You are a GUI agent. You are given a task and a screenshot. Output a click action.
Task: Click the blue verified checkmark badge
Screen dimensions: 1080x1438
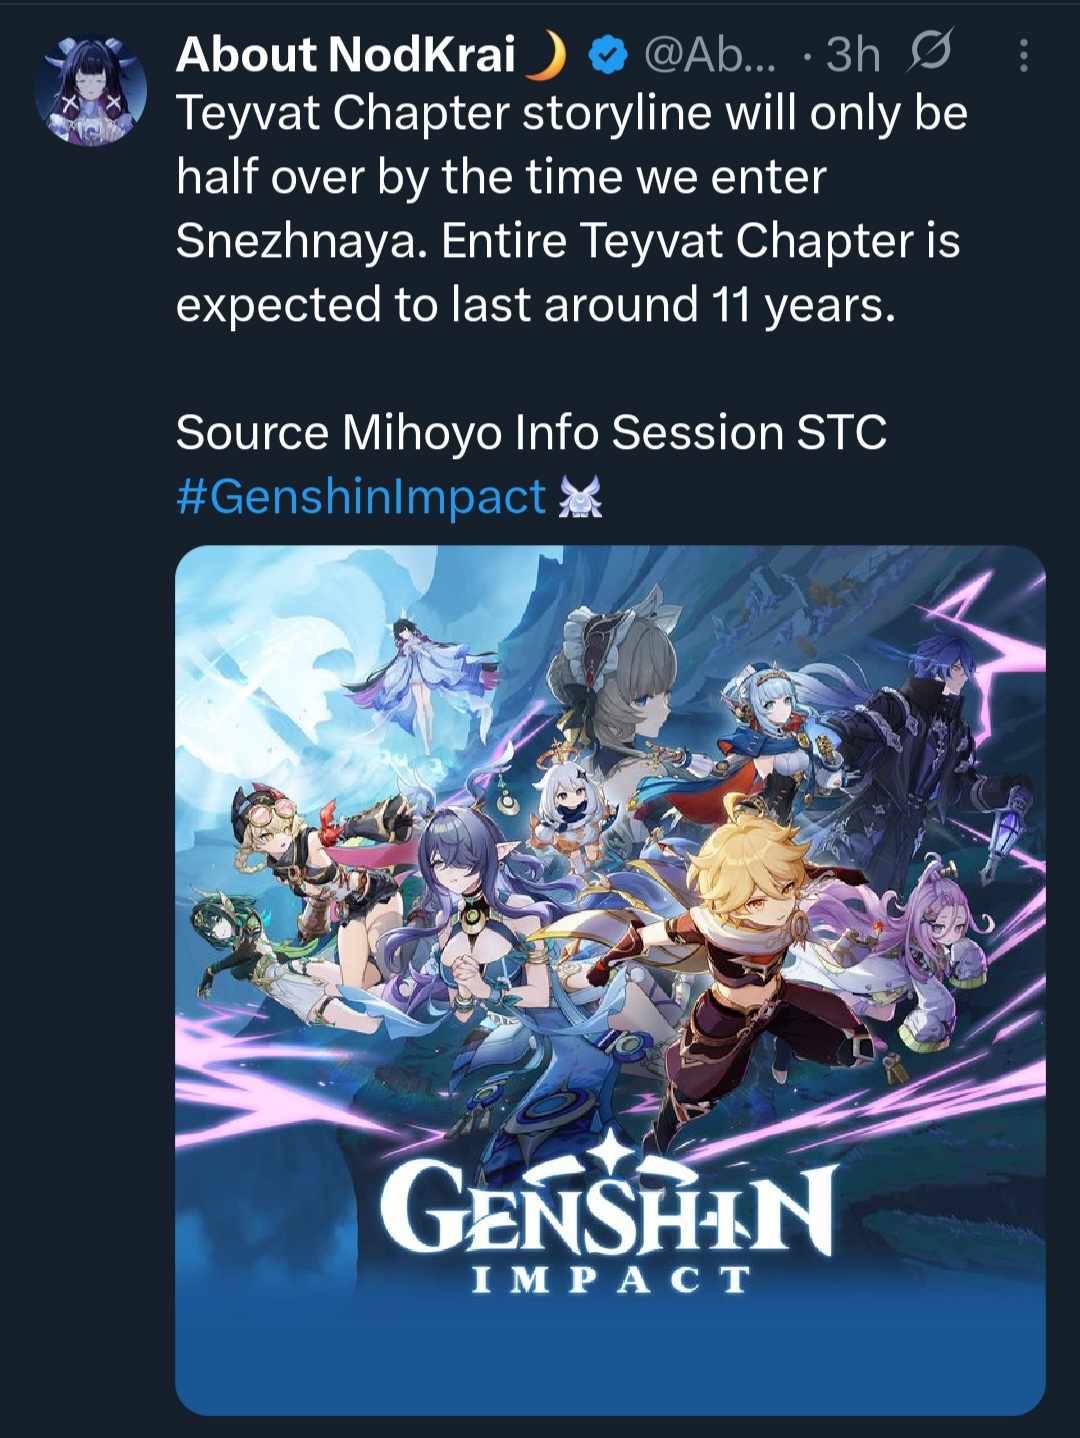click(x=606, y=56)
